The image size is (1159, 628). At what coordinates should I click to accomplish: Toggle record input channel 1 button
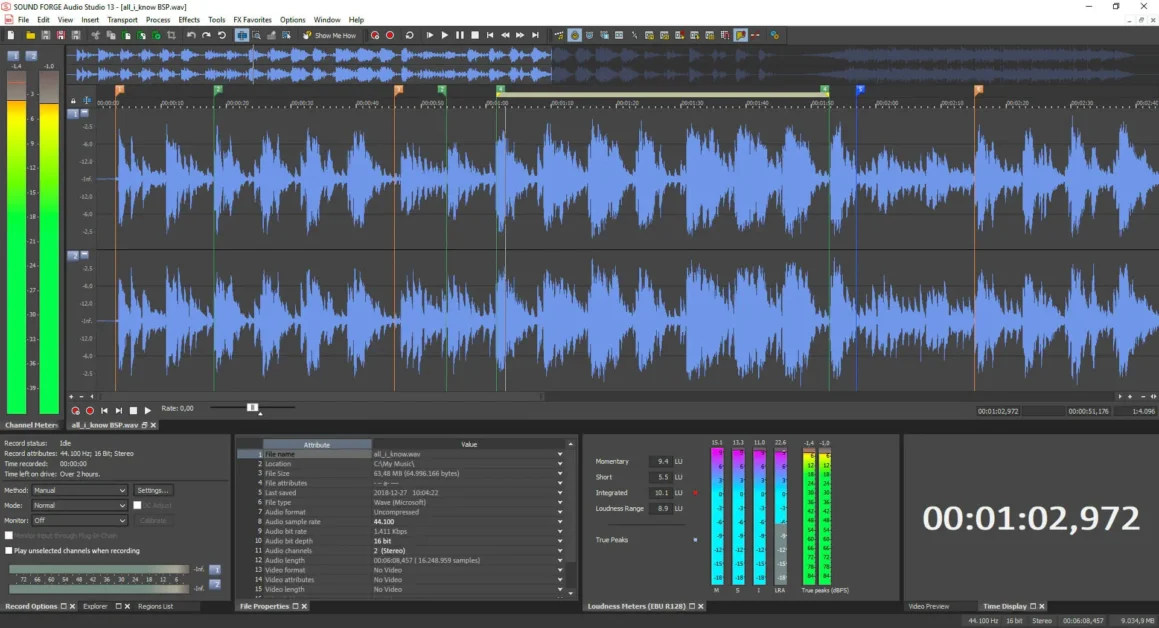pyautogui.click(x=214, y=569)
